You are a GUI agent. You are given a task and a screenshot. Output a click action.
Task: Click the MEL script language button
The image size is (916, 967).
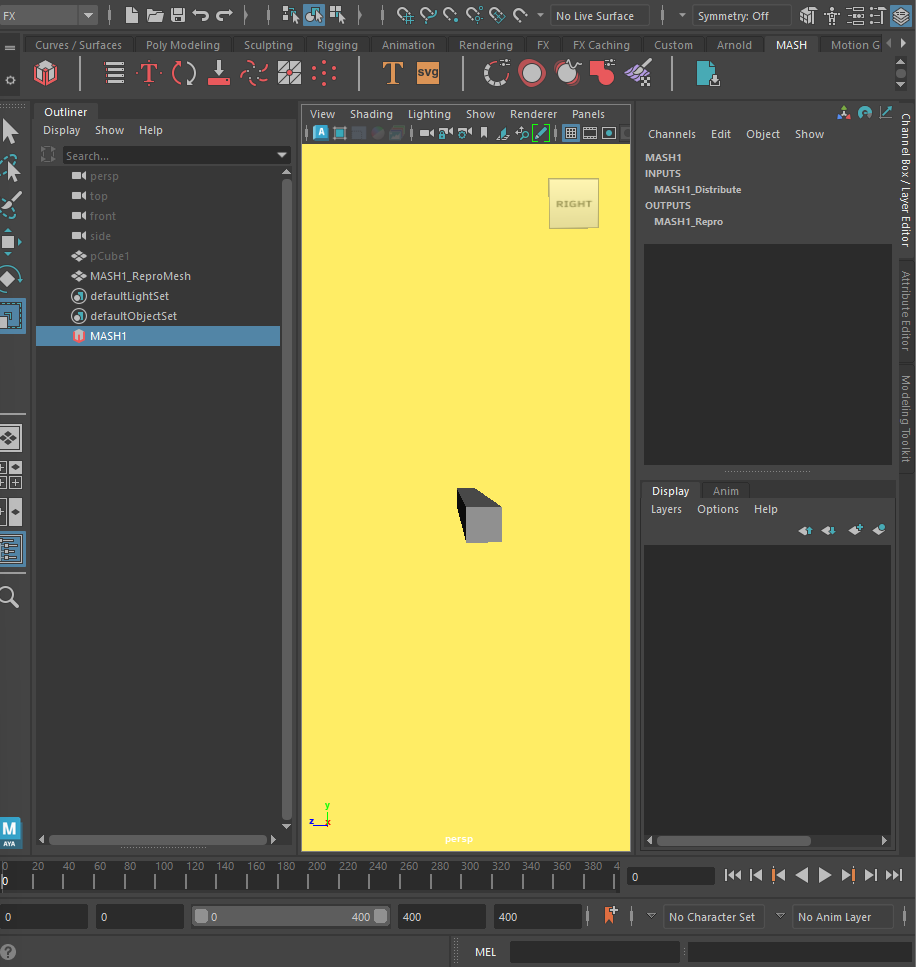(485, 952)
